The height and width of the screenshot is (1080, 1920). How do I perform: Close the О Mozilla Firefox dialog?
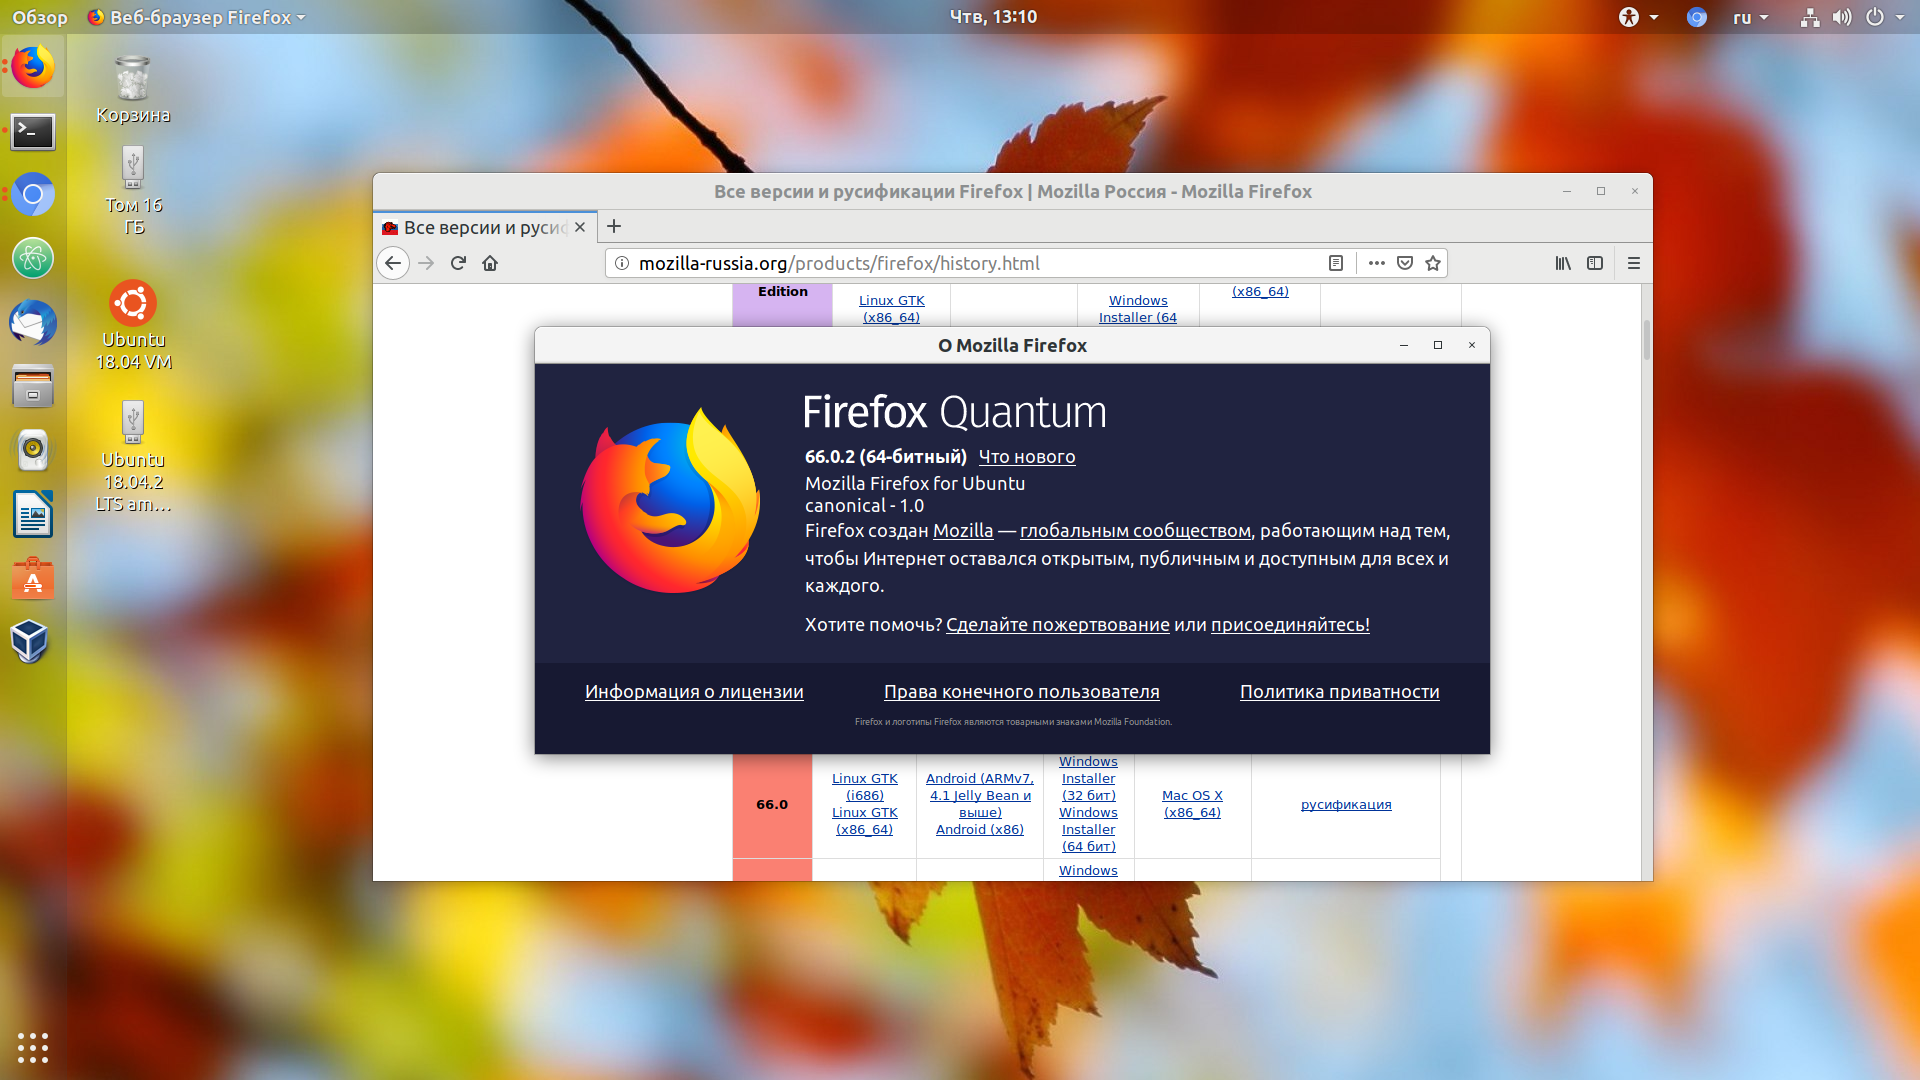1471,345
